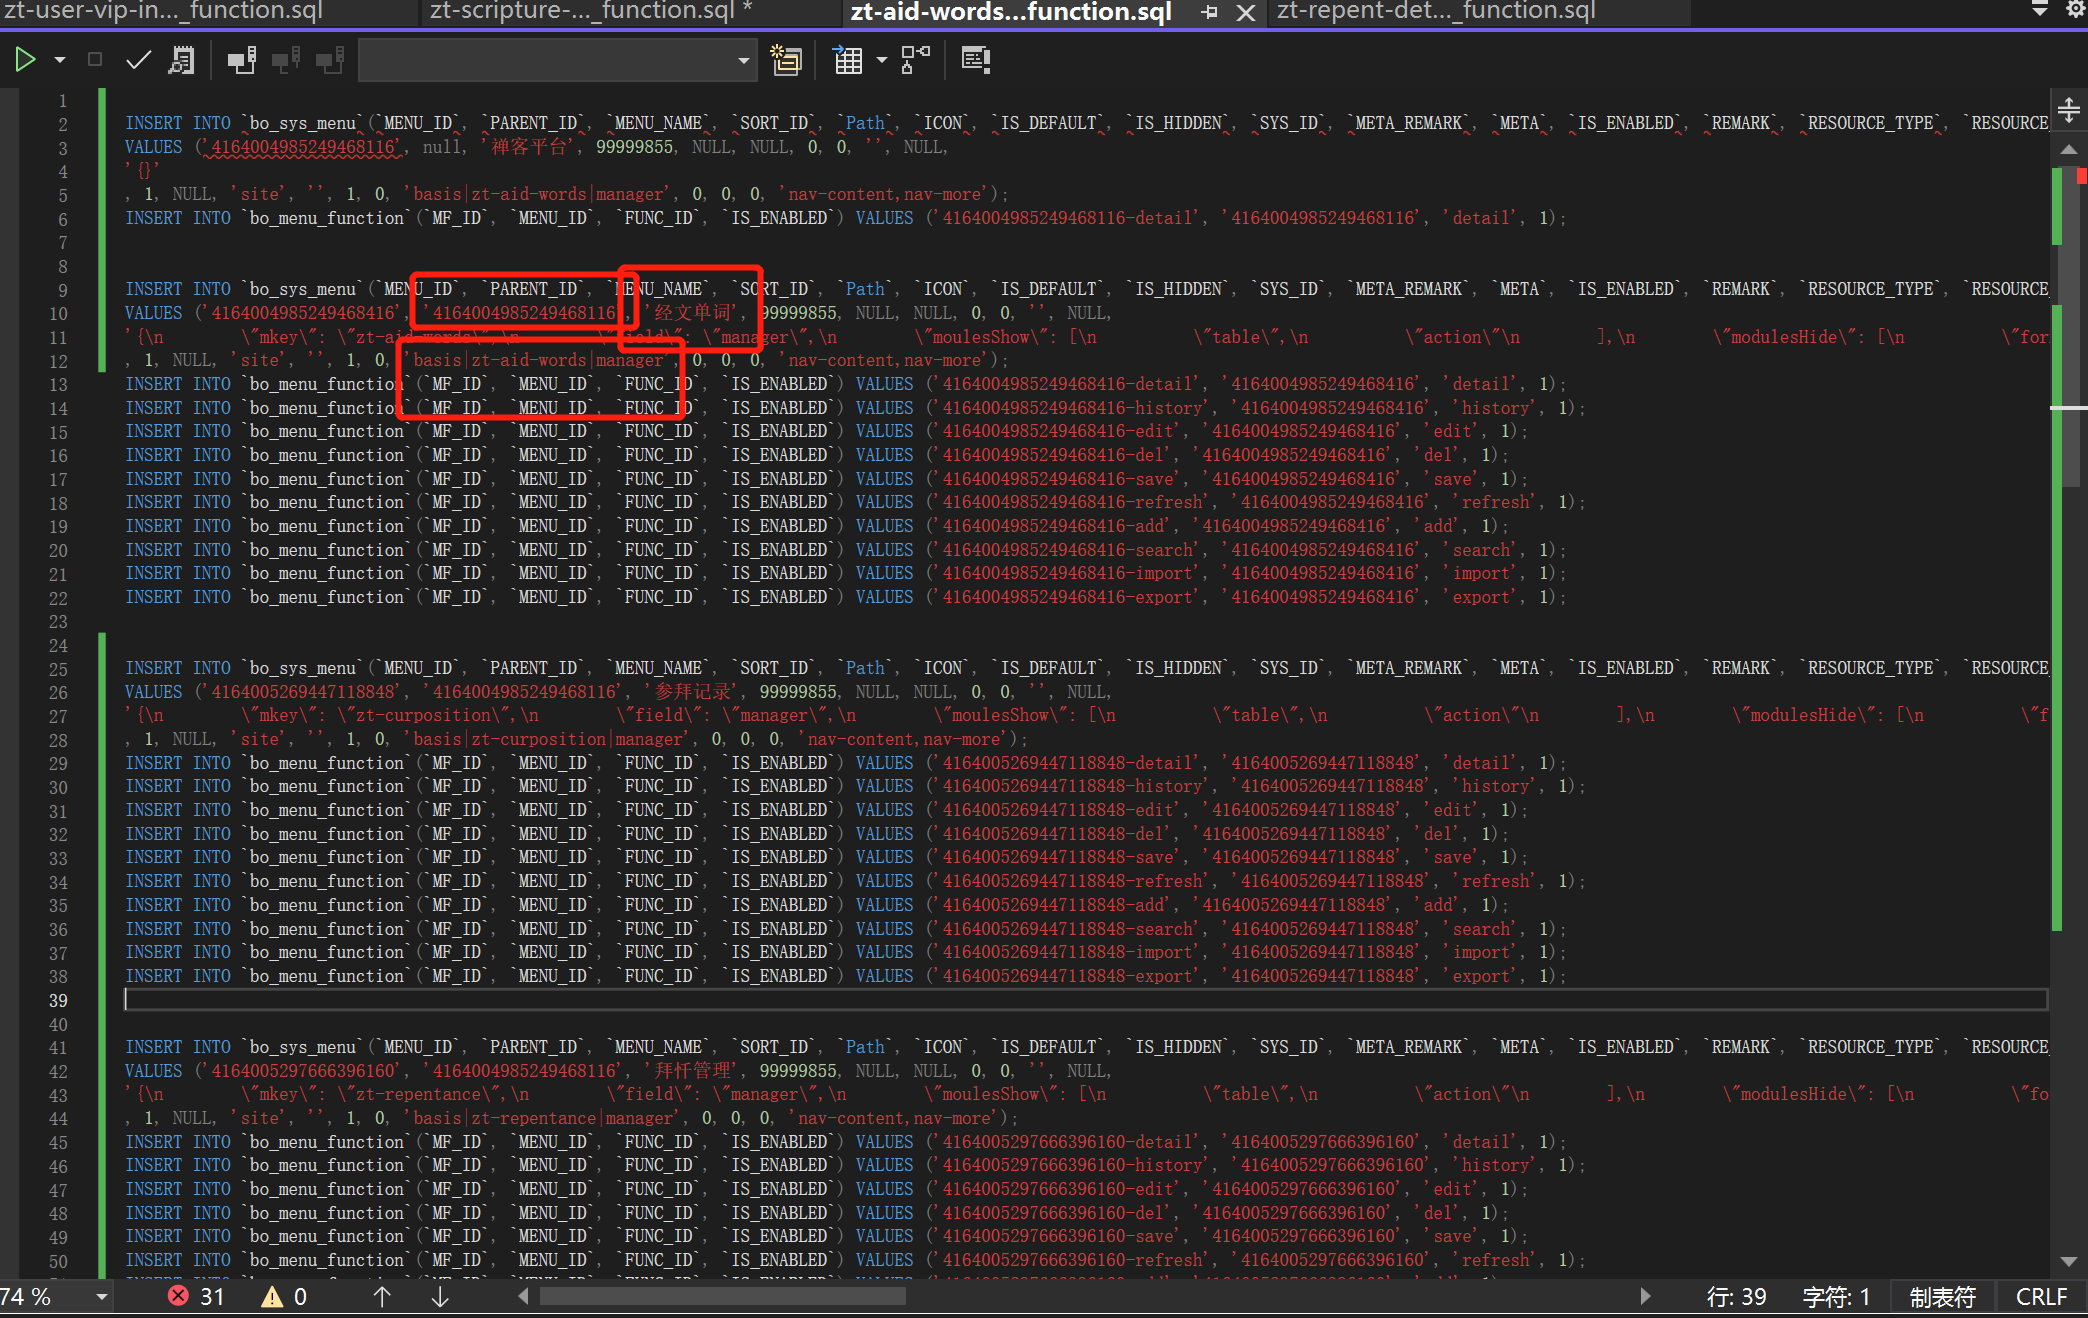Click the Change connection icon
2088x1318 pixels.
tap(330, 60)
